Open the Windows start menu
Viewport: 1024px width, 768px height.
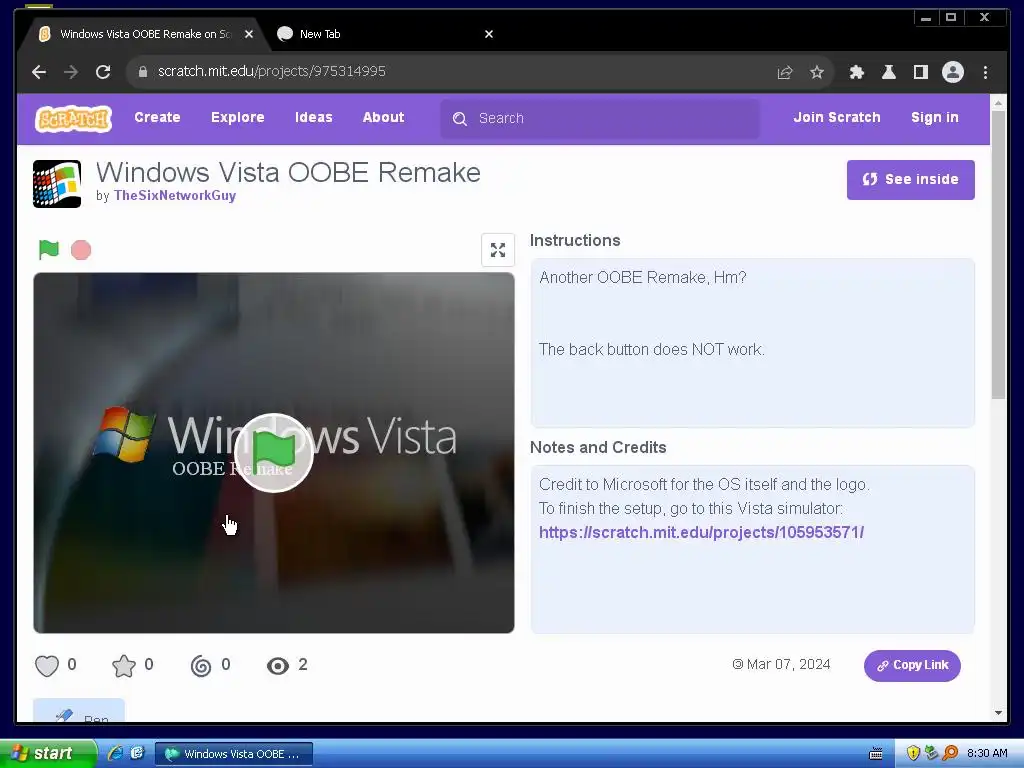point(48,753)
